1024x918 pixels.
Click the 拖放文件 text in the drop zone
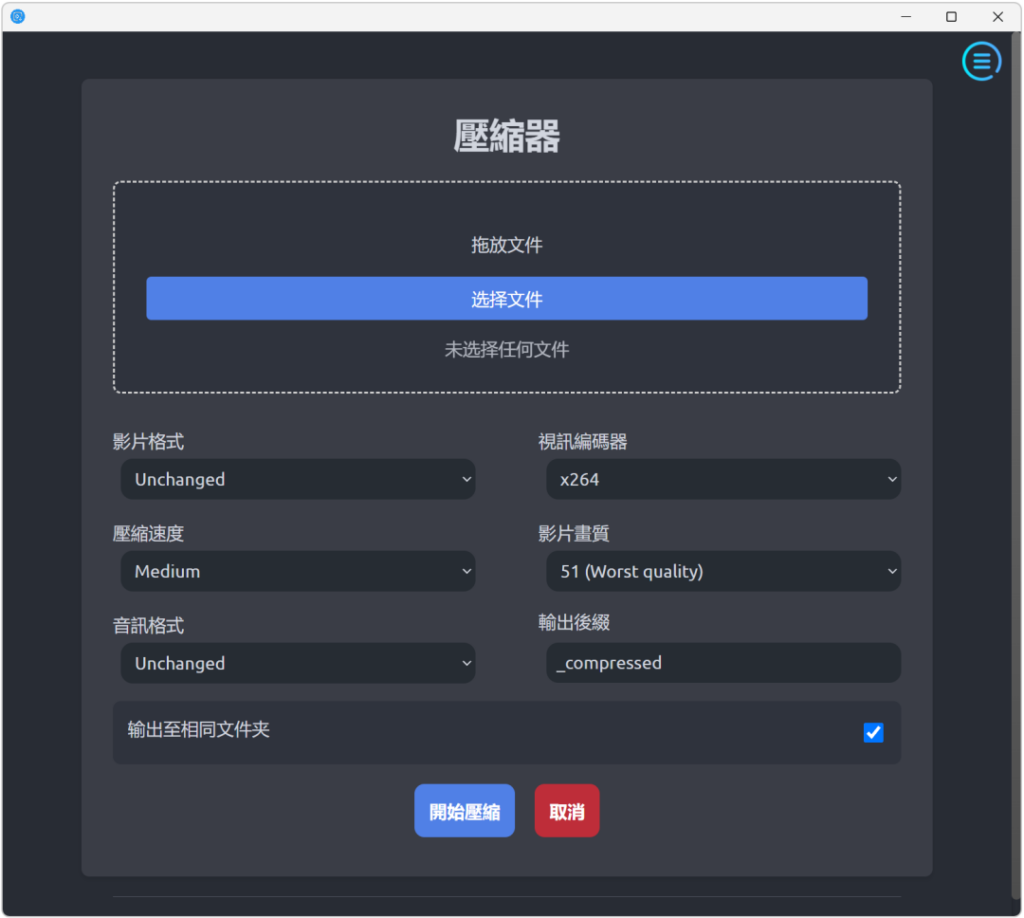[507, 245]
